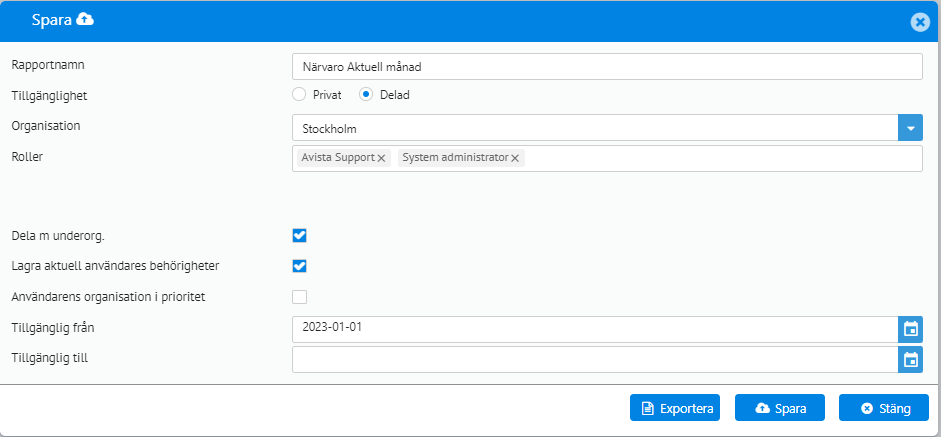Remove the Avista Support role tag
941x437 pixels.
click(381, 158)
